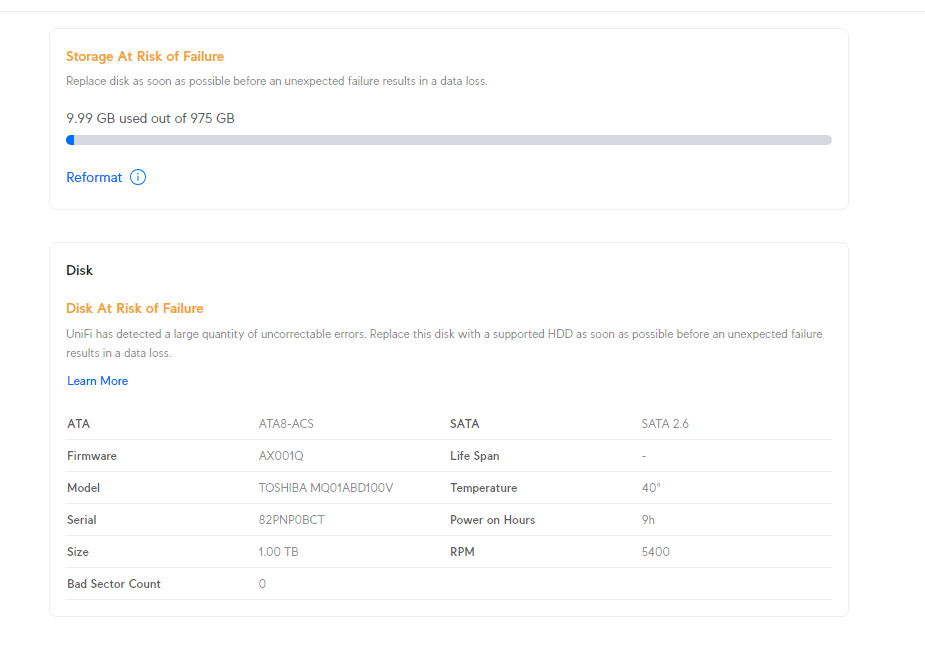Select the Bad Sector Count value 0
Screen dimensions: 925x657
coord(262,584)
